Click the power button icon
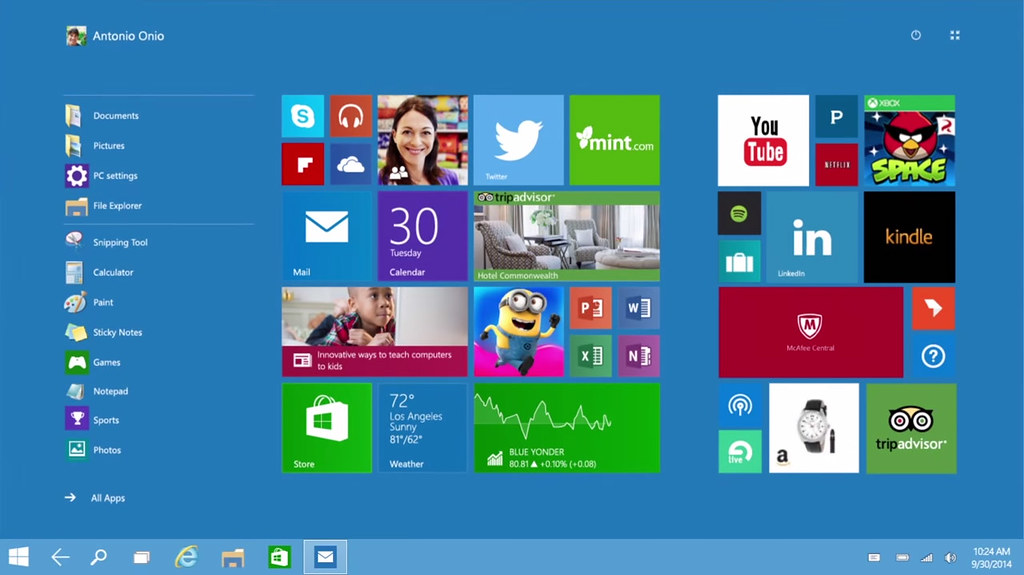Screen dimensions: 1024x575 [x=916, y=35]
